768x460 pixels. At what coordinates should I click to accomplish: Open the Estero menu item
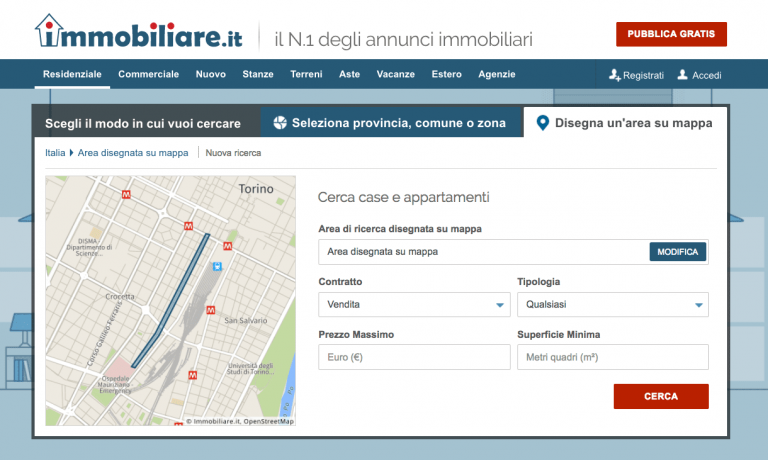(446, 74)
